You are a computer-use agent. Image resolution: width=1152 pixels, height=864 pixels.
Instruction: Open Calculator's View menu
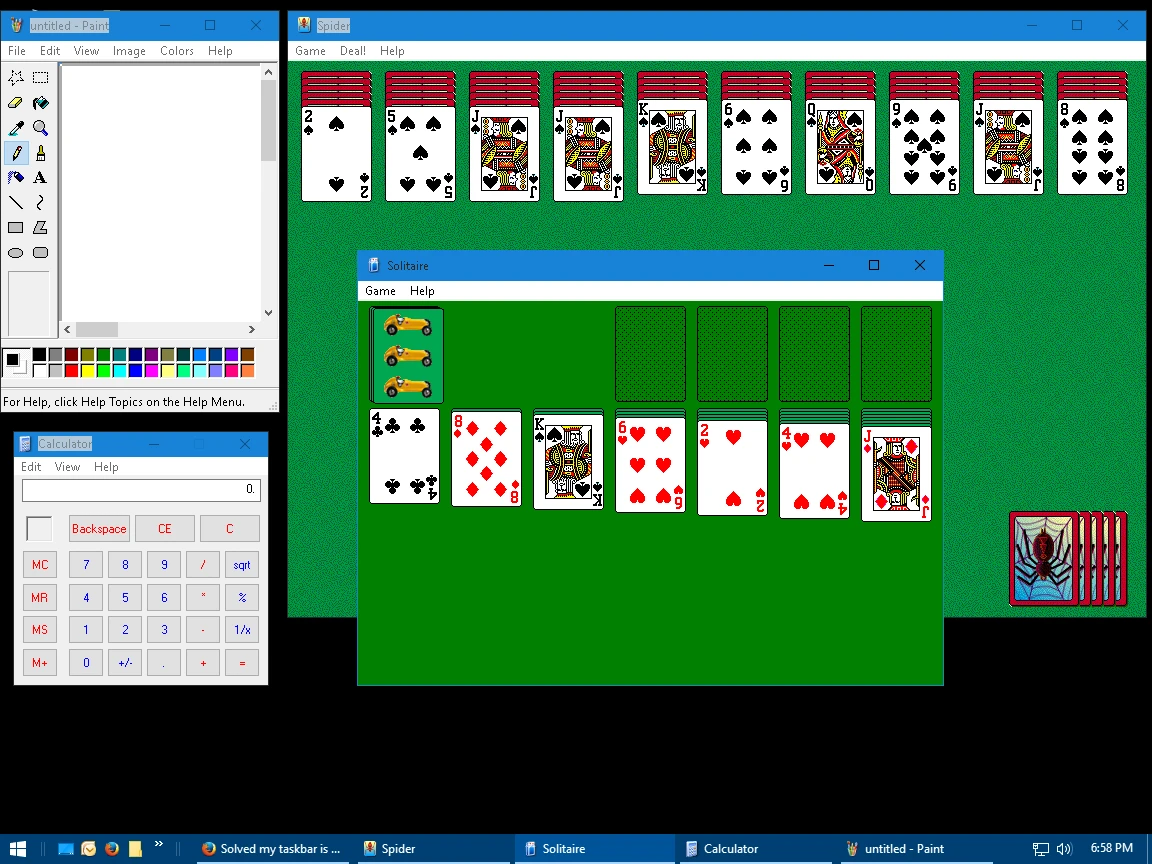[68, 467]
